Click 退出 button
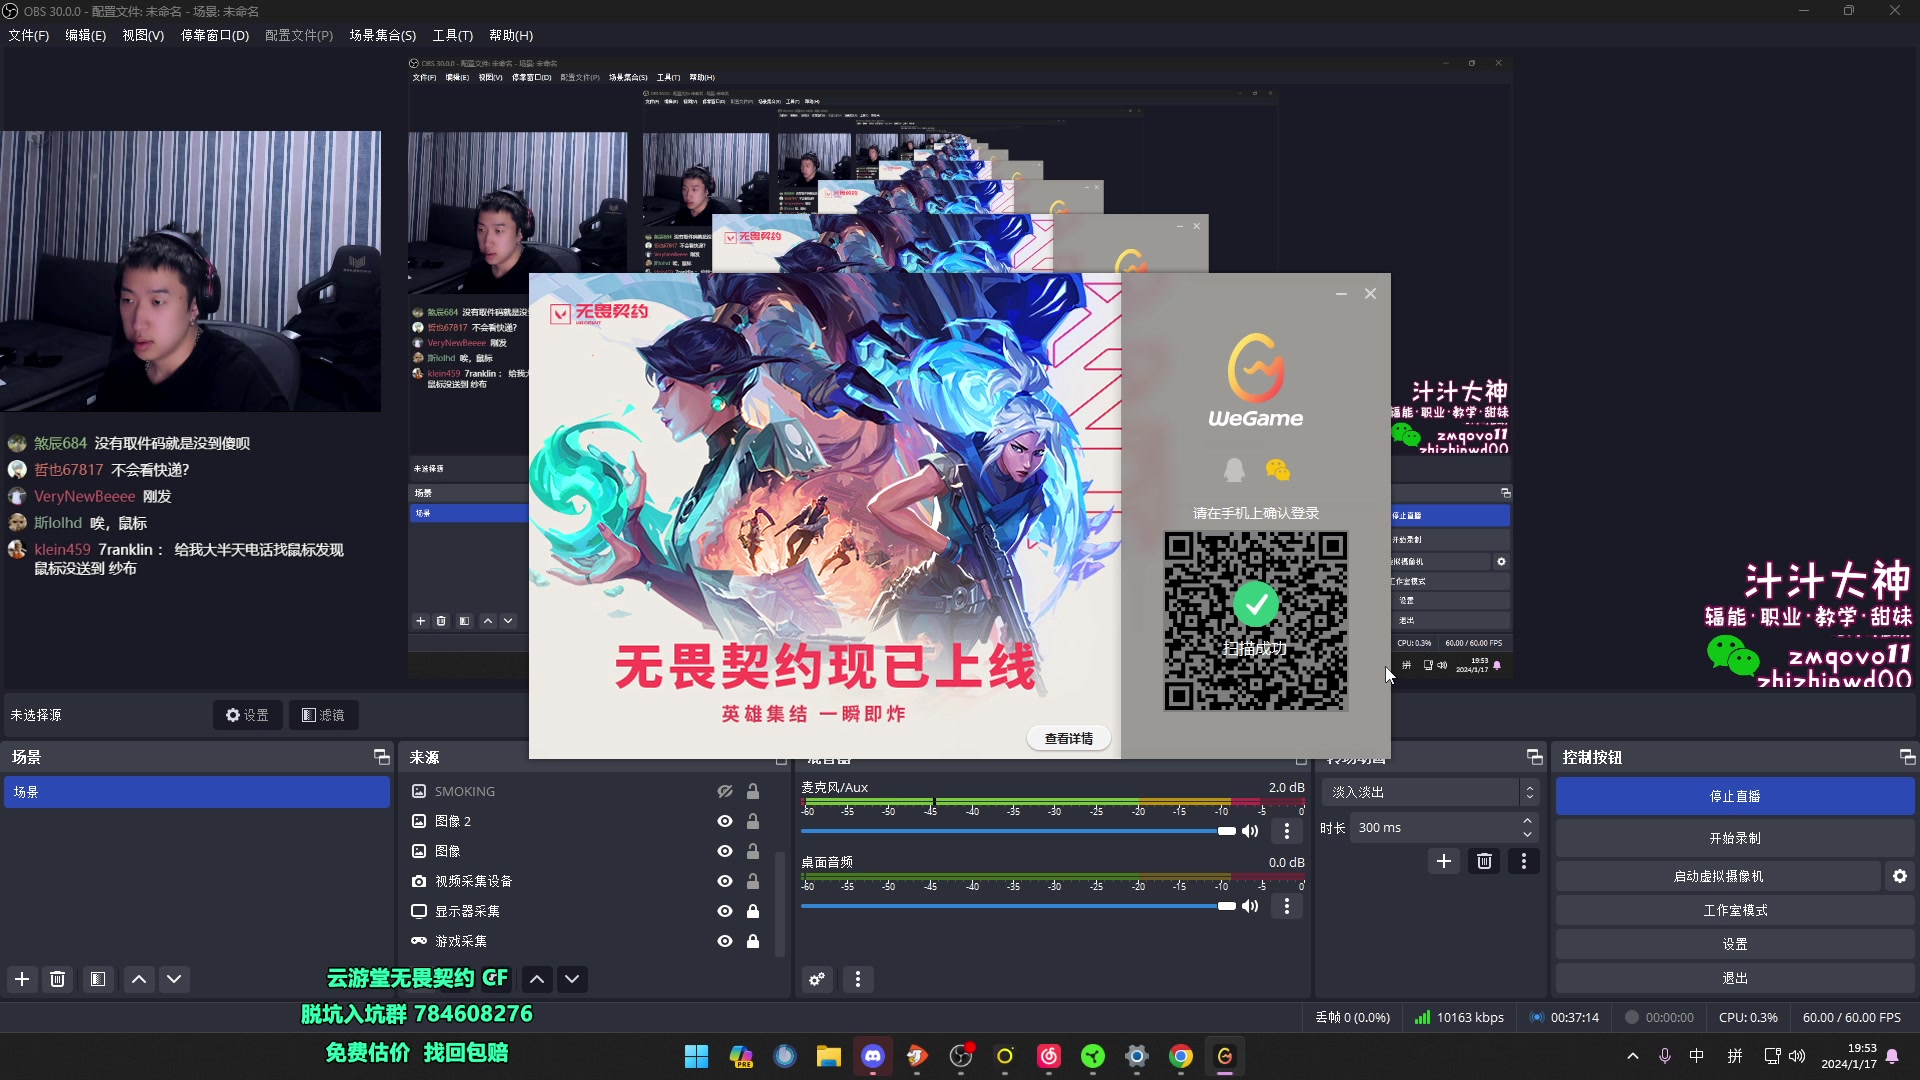 click(x=1735, y=978)
